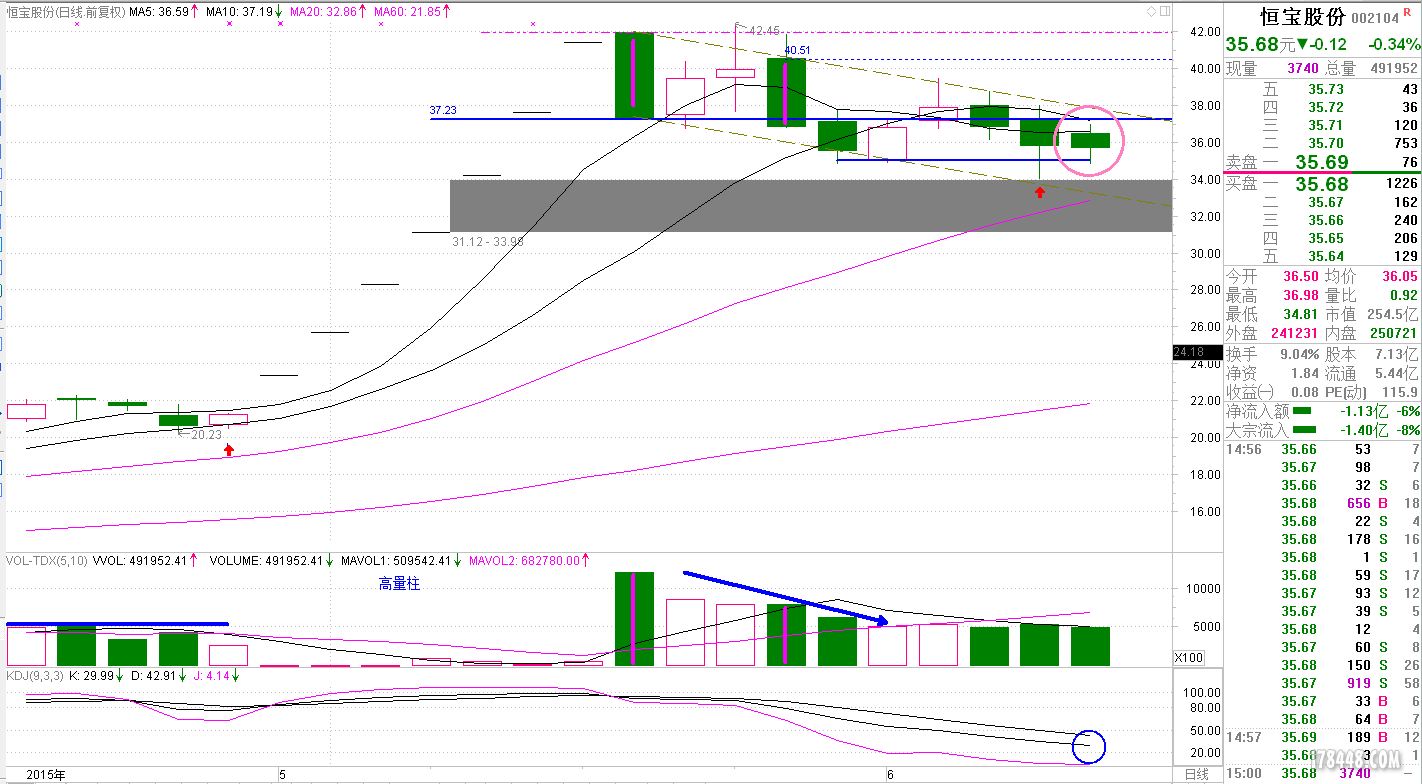Click the 20.23 low price label
Image resolution: width=1422 pixels, height=784 pixels.
[205, 435]
